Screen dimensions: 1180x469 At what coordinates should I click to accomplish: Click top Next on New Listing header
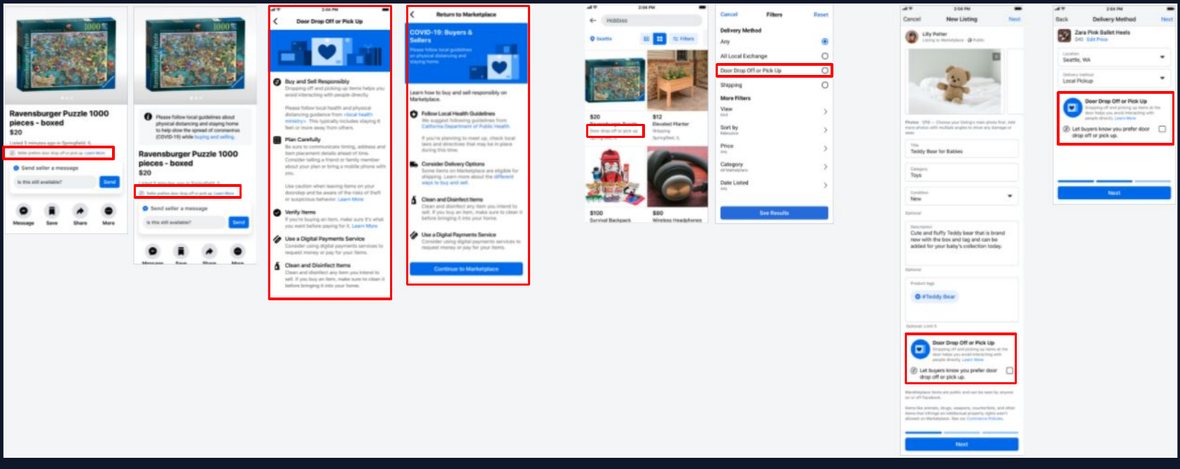pyautogui.click(x=1014, y=19)
